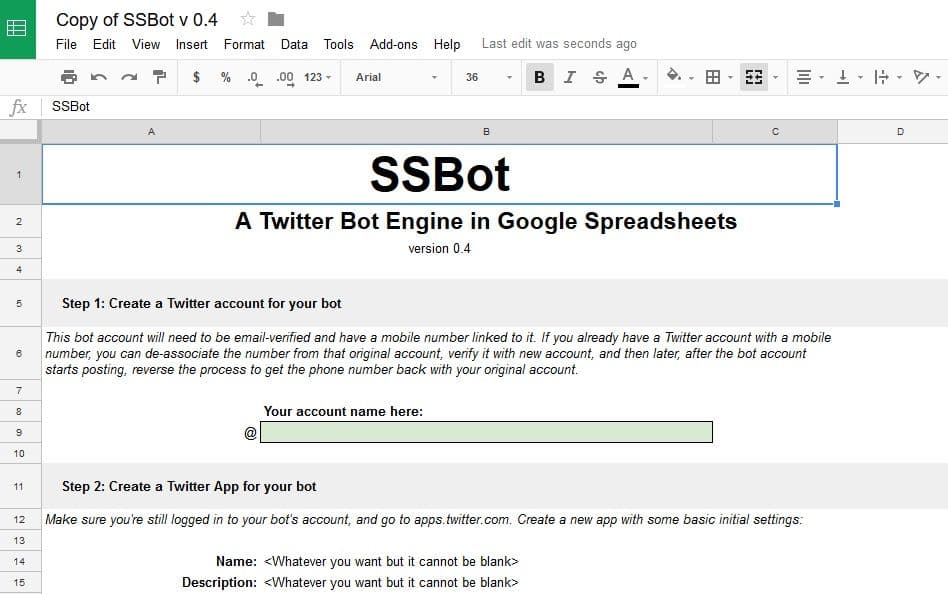Open the Tools menu
Image resolution: width=948 pixels, height=594 pixels.
[x=338, y=44]
